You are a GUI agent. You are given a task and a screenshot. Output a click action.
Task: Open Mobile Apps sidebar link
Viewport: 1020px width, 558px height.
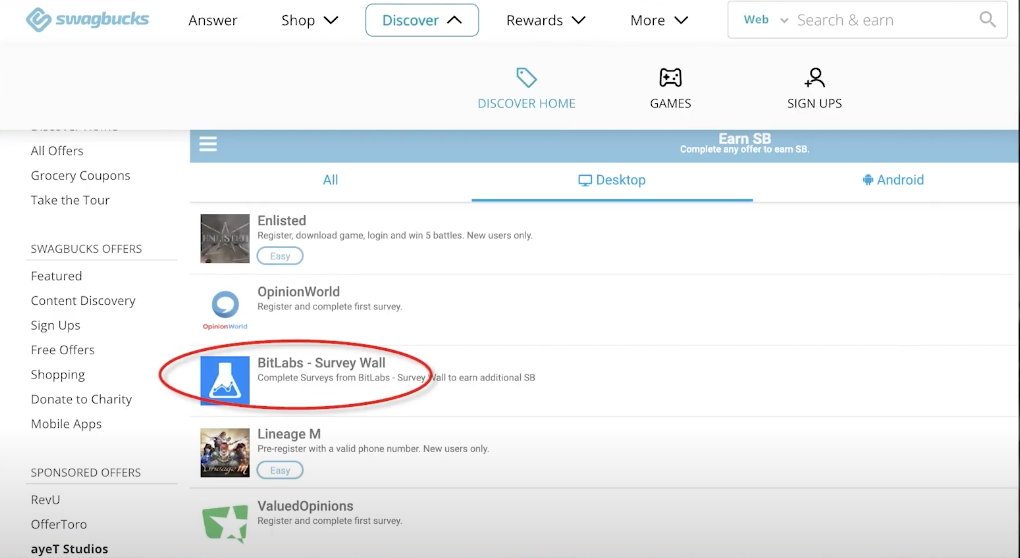[x=66, y=424]
